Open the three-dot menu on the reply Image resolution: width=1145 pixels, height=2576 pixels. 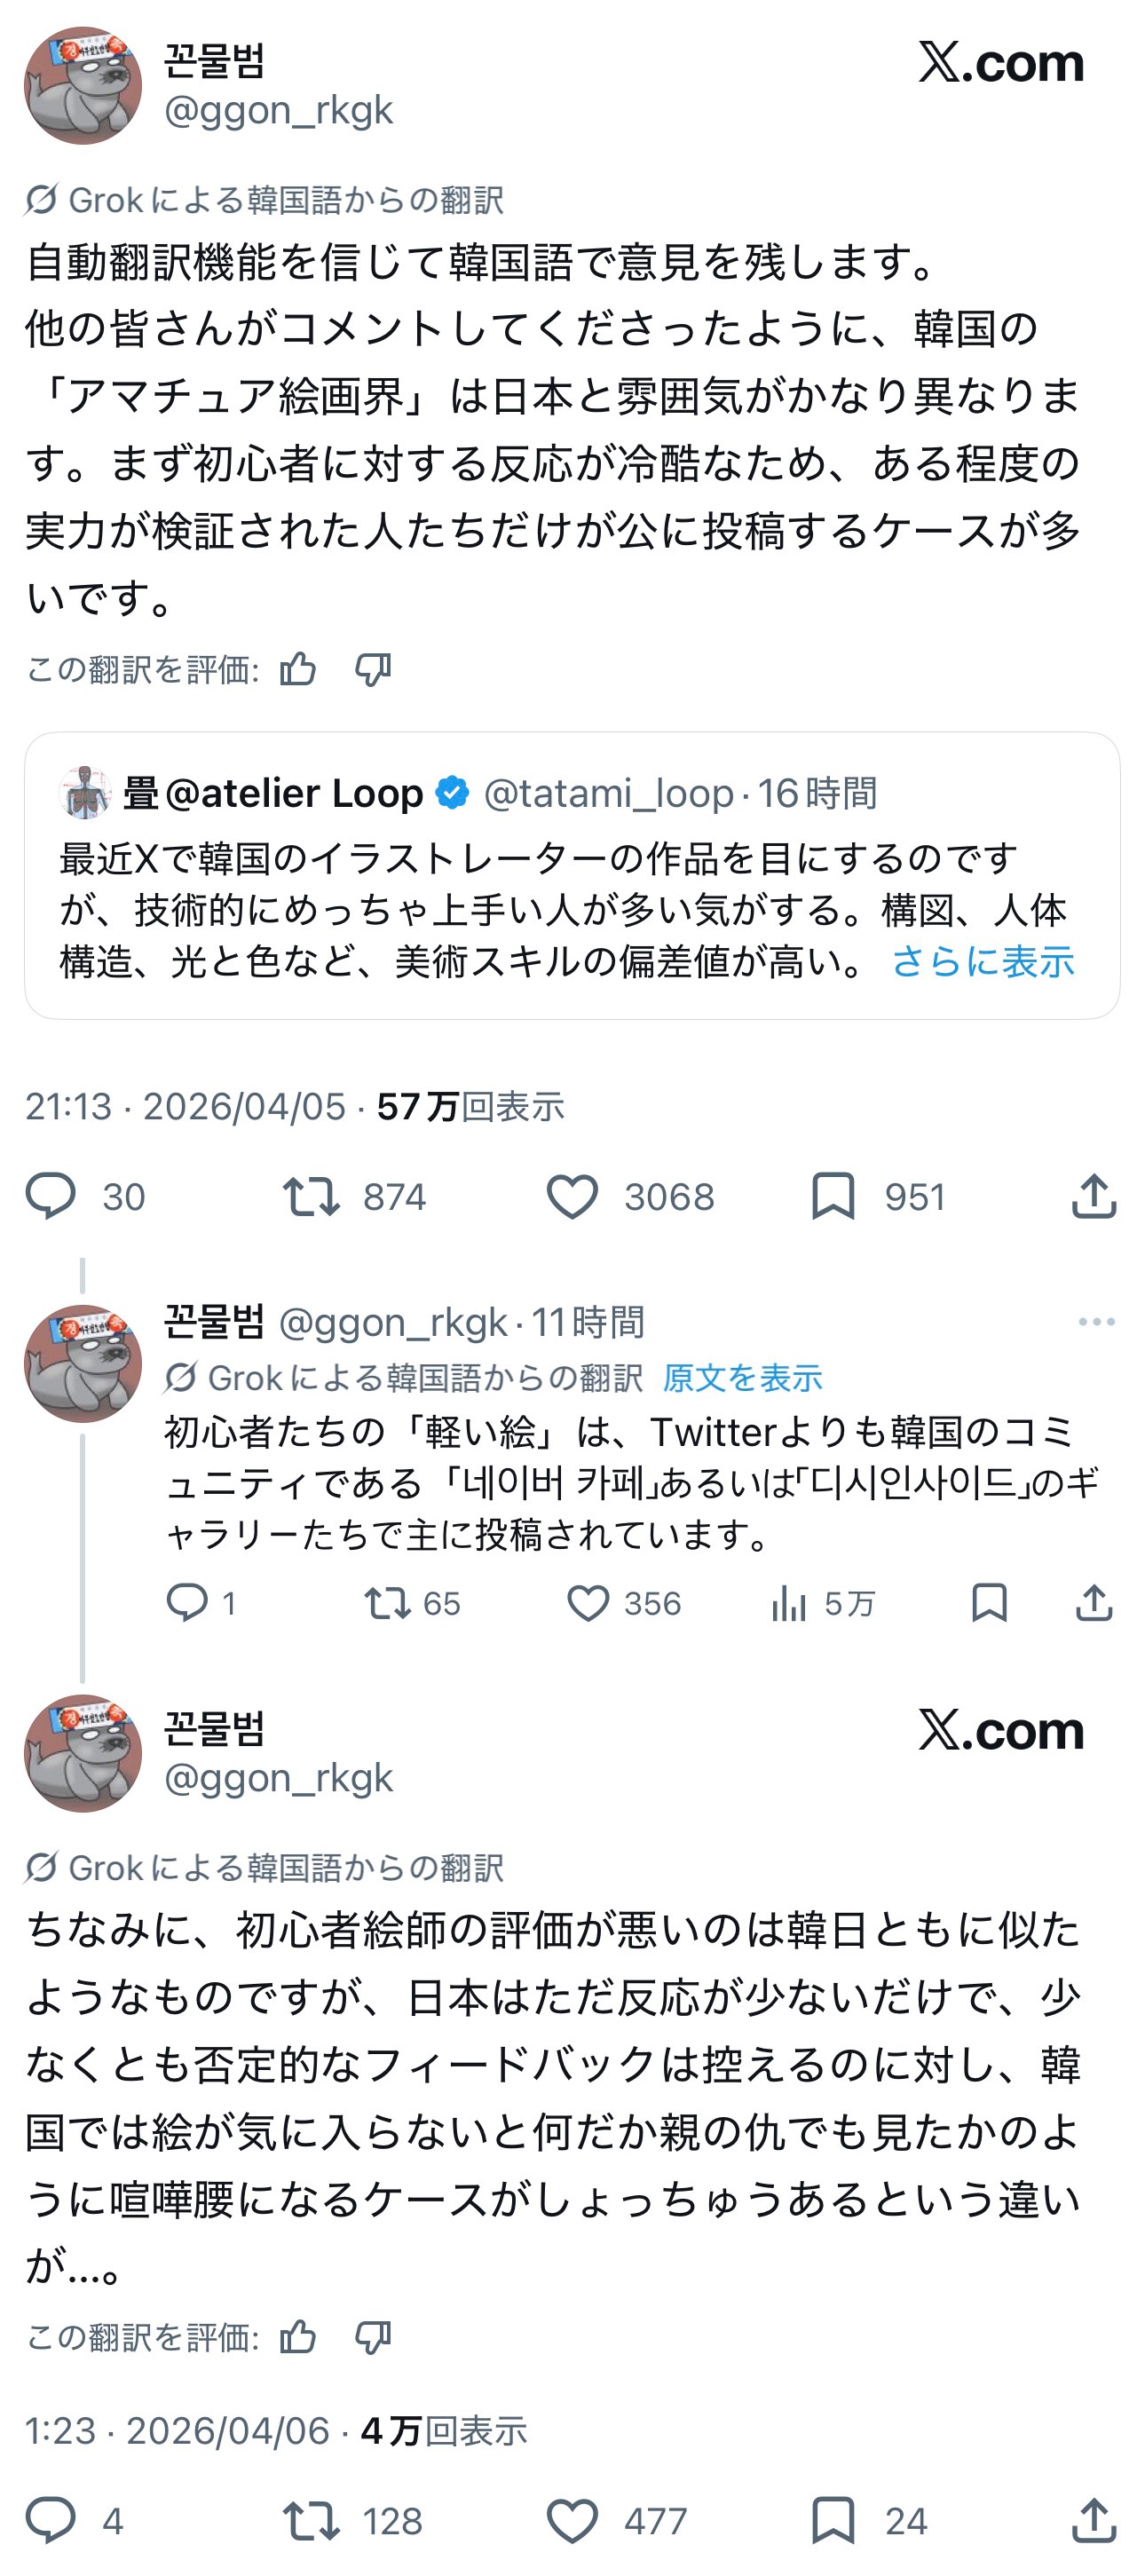point(1096,1322)
